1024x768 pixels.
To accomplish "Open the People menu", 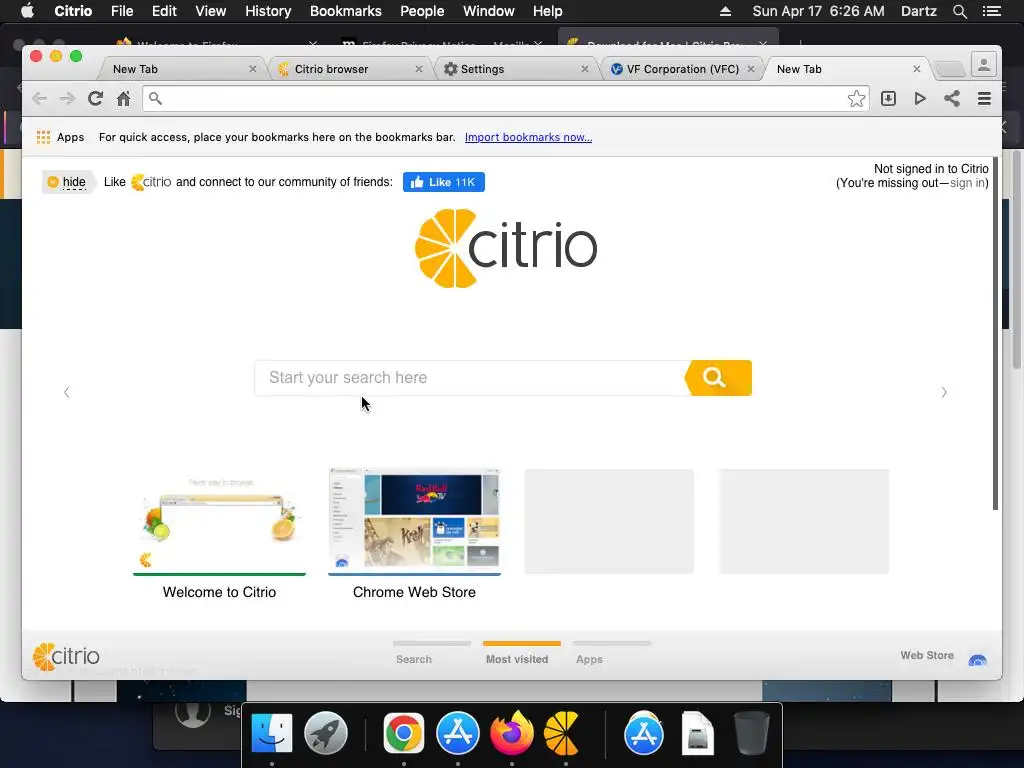I will [422, 11].
